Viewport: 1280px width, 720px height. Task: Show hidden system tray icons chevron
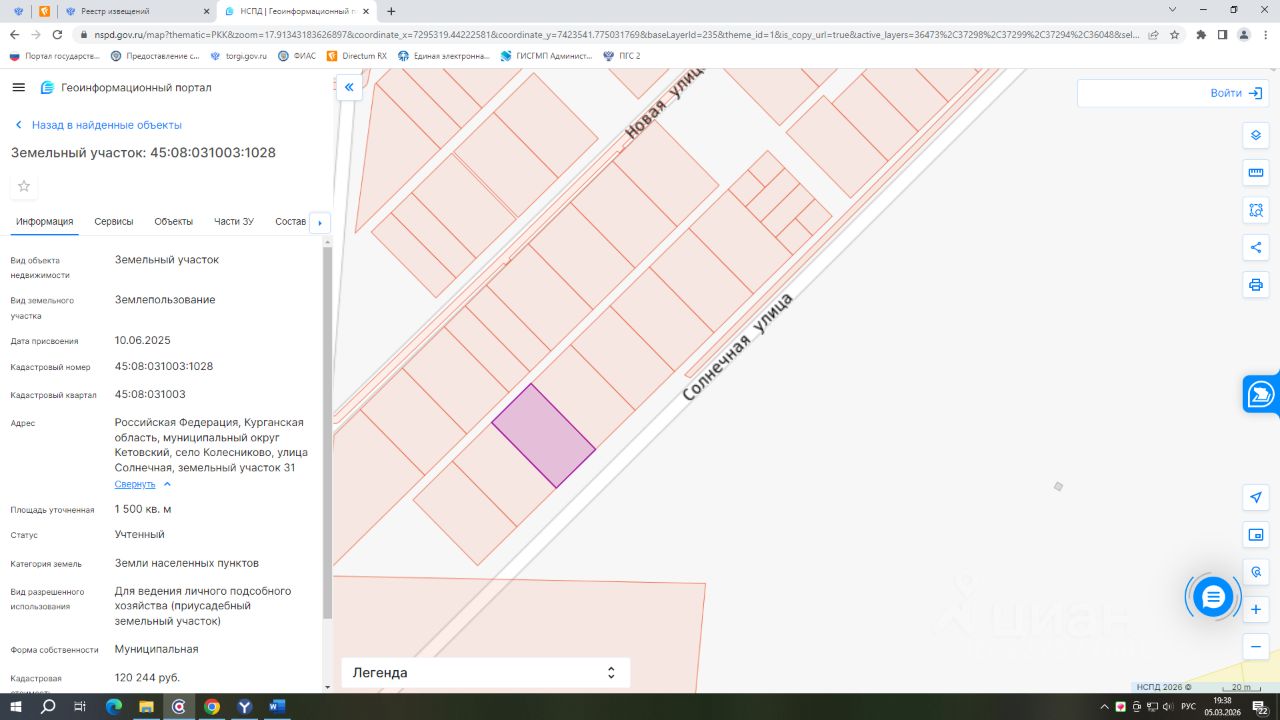(x=1106, y=706)
